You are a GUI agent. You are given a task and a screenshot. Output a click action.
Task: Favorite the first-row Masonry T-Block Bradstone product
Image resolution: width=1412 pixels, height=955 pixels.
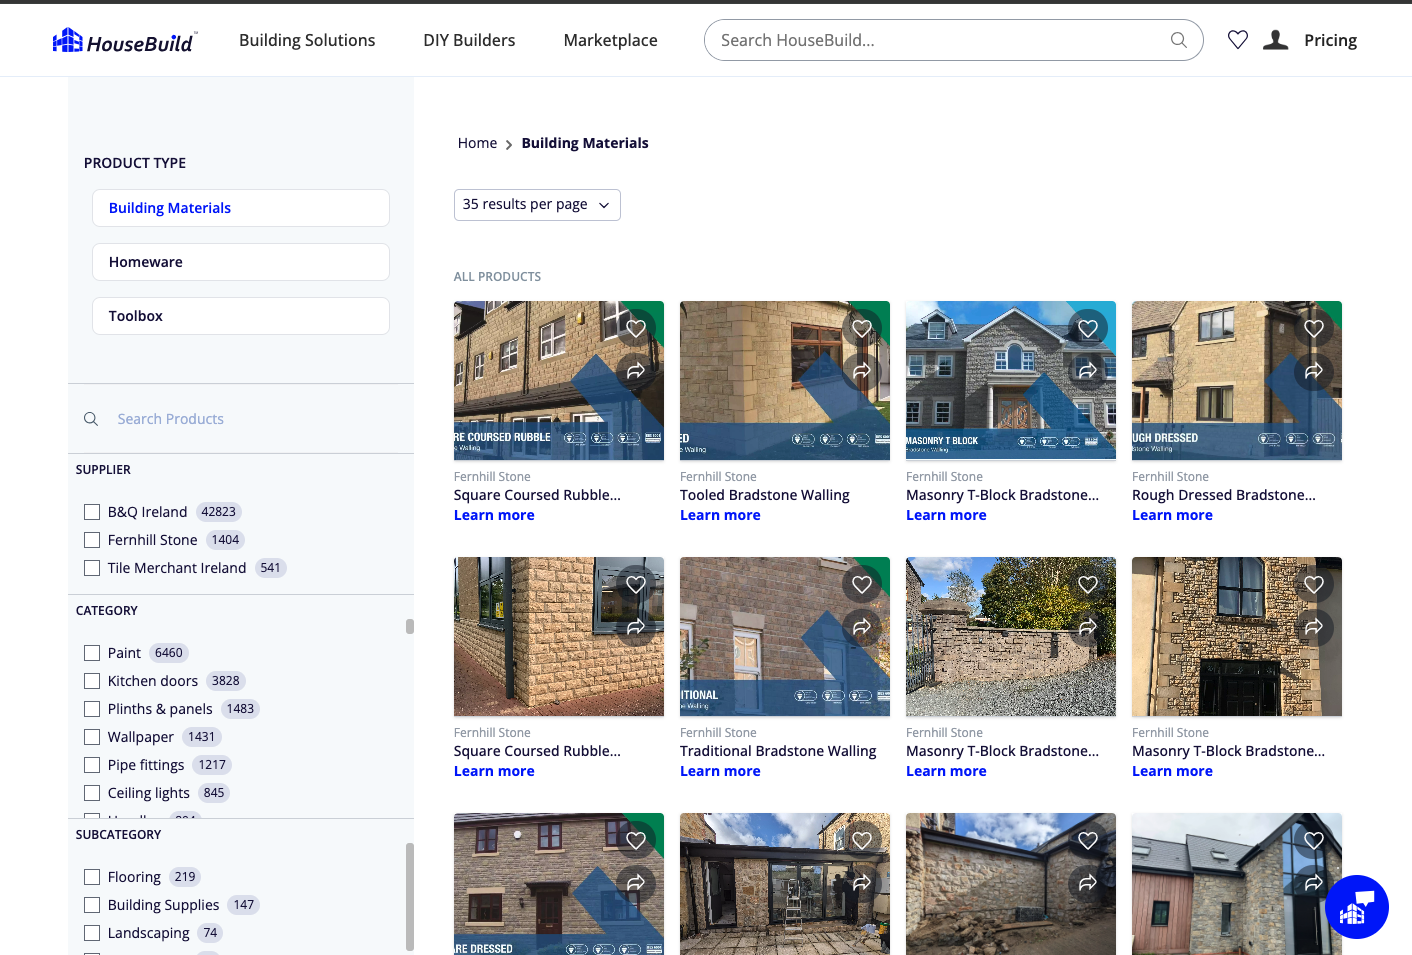click(x=1088, y=328)
